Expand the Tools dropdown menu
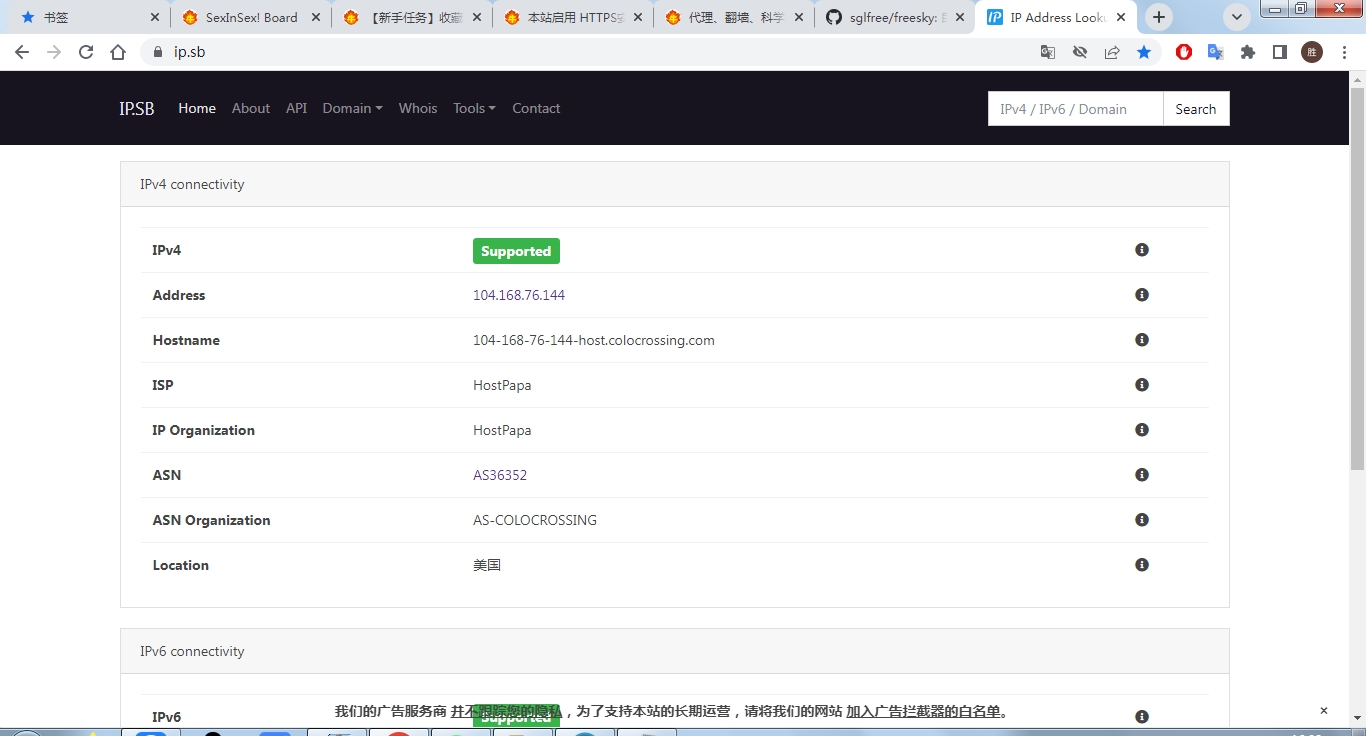Image resolution: width=1366 pixels, height=736 pixels. tap(474, 108)
